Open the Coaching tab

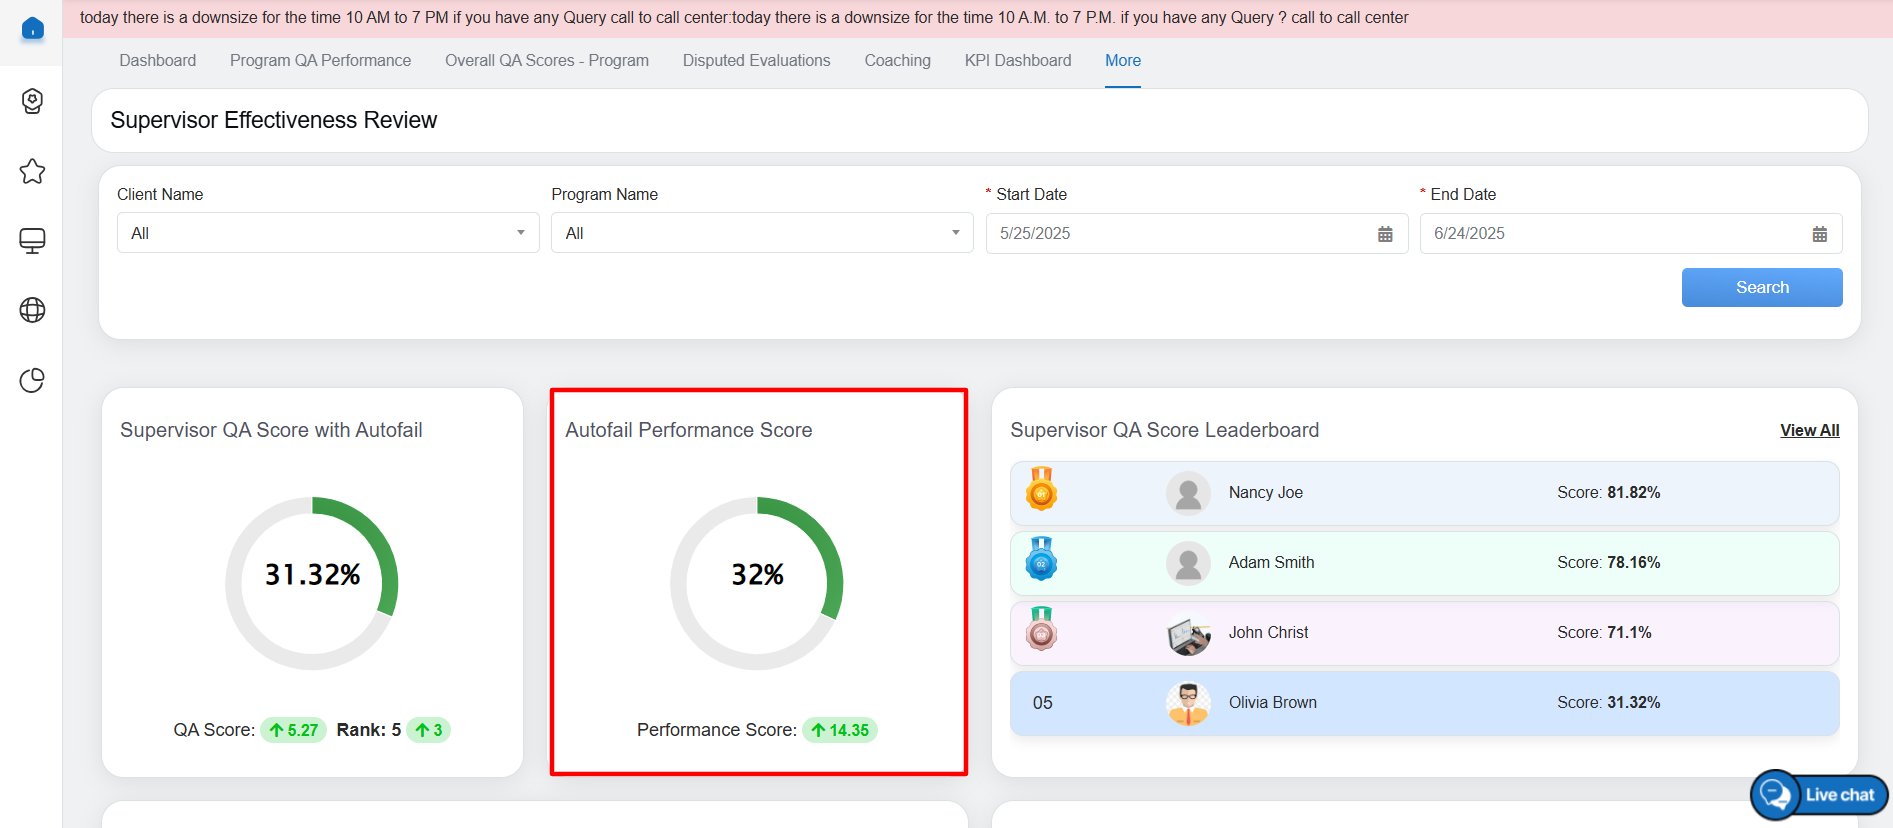pos(897,61)
